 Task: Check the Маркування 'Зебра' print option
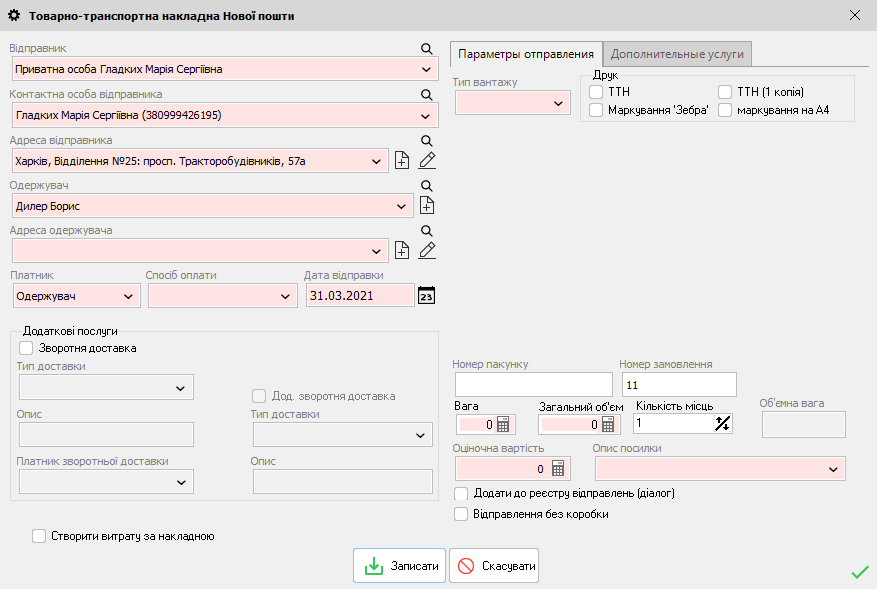[x=597, y=110]
